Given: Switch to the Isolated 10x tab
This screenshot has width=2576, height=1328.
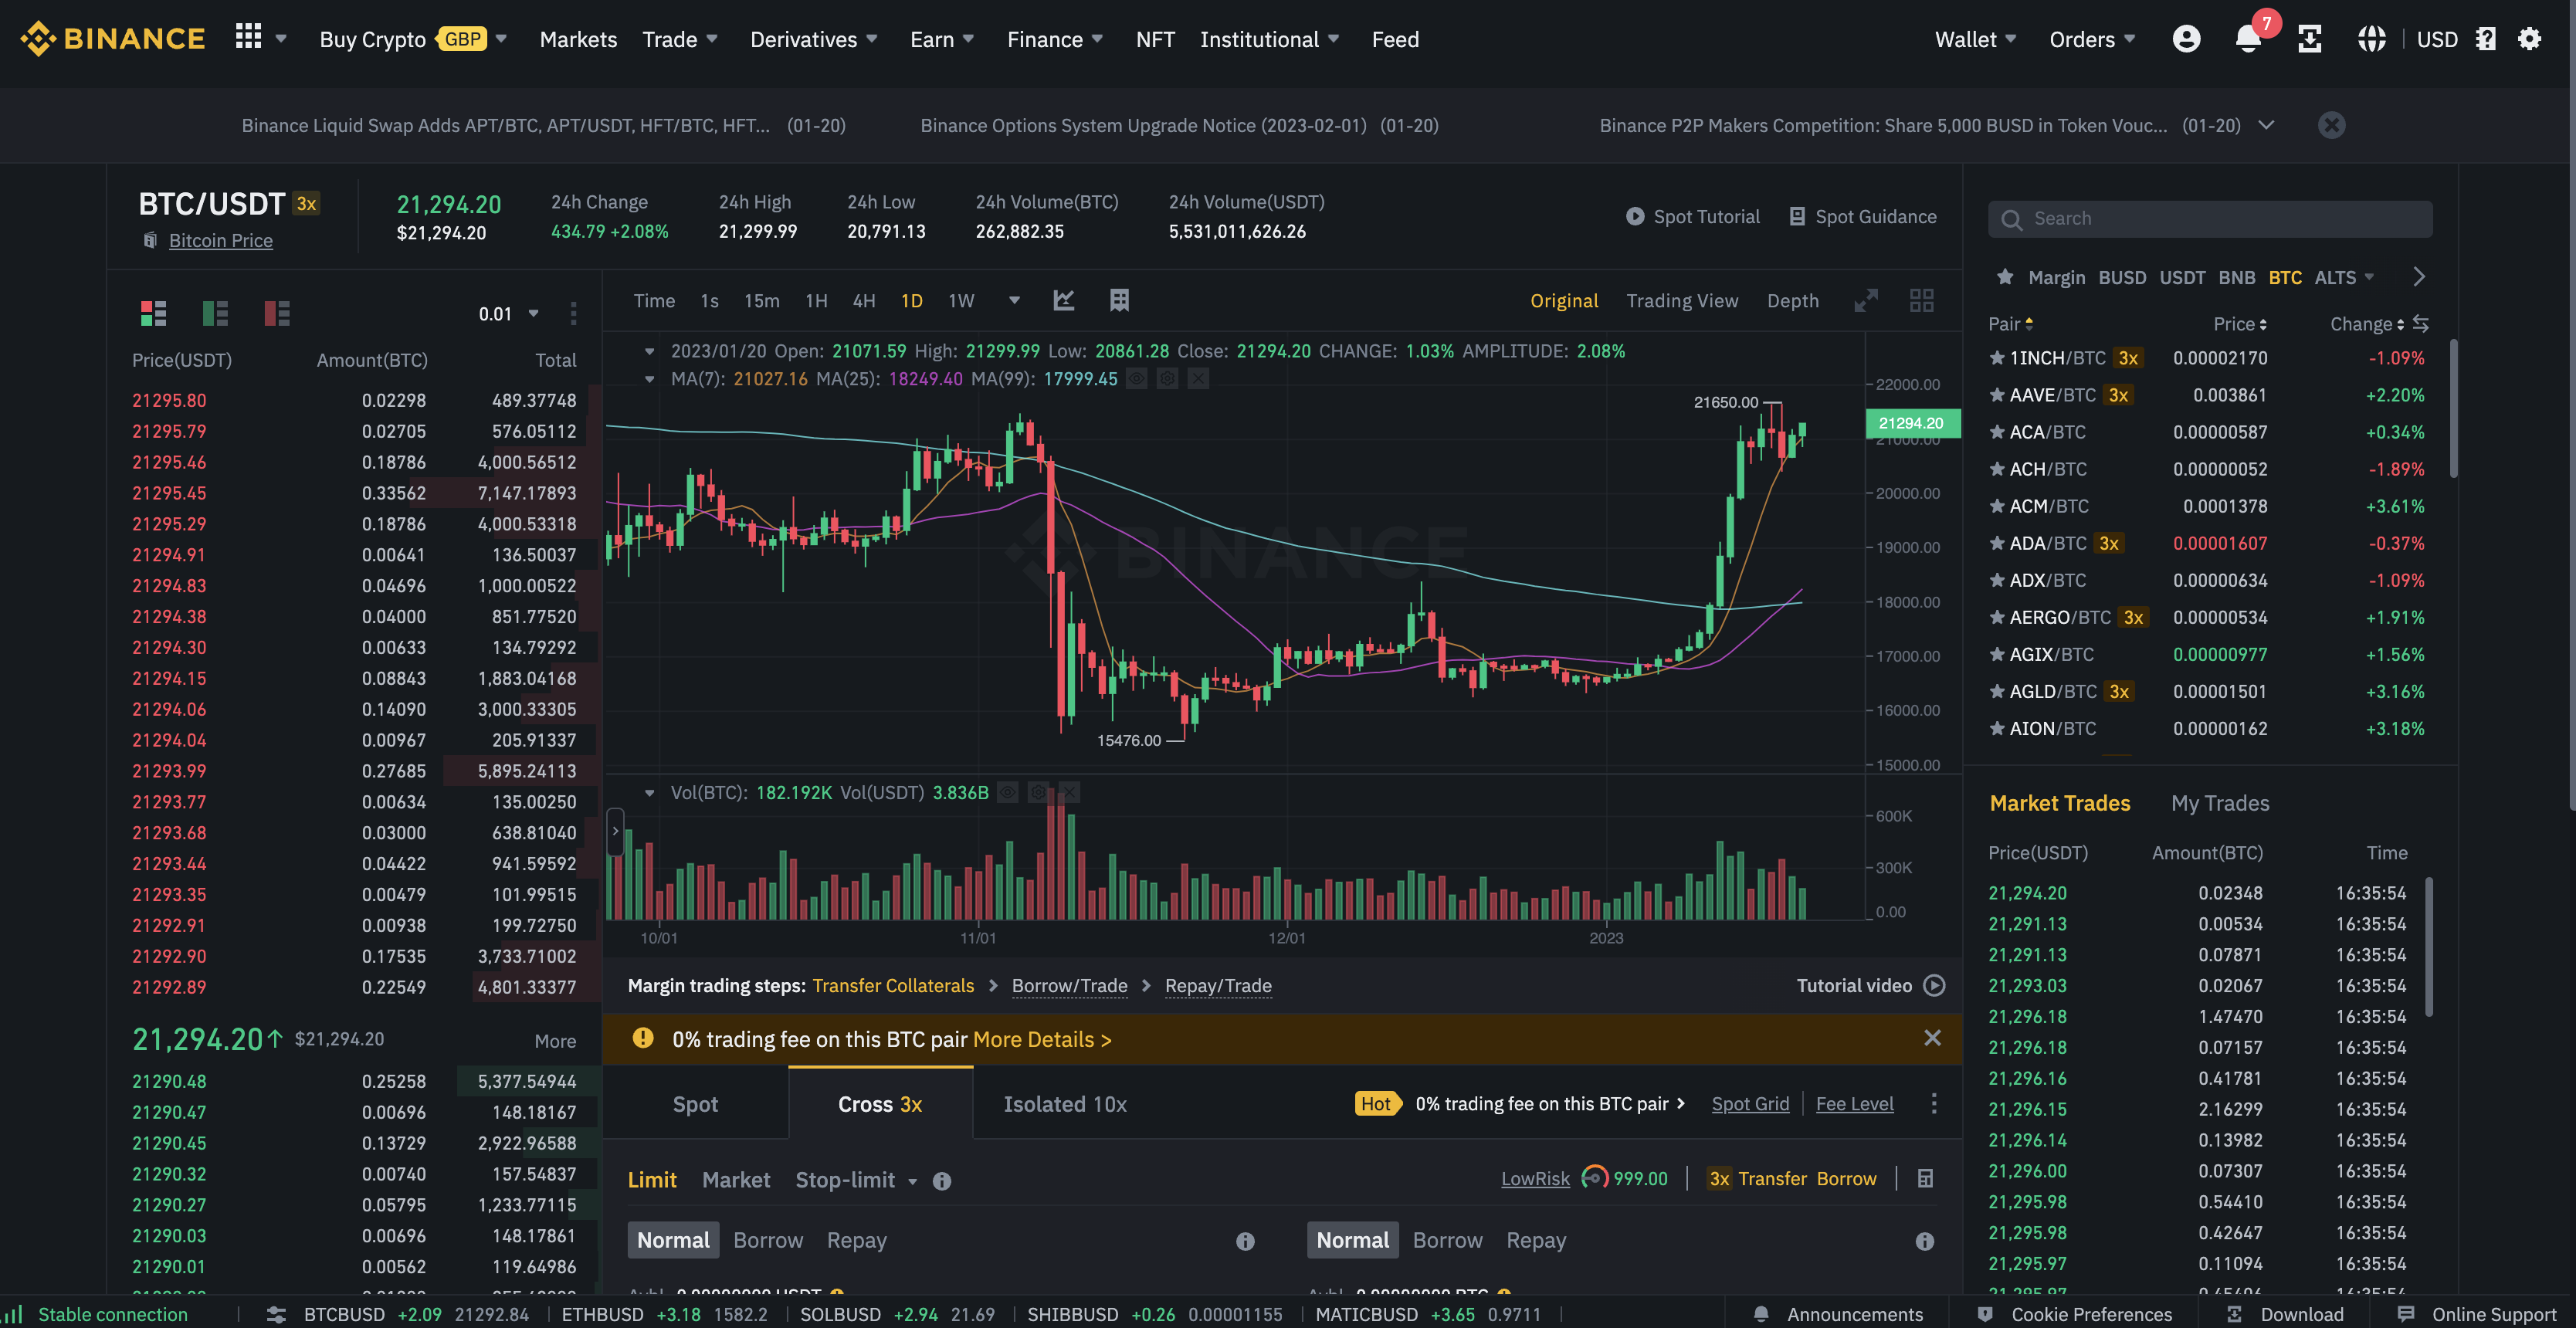Looking at the screenshot, I should (x=1064, y=1104).
